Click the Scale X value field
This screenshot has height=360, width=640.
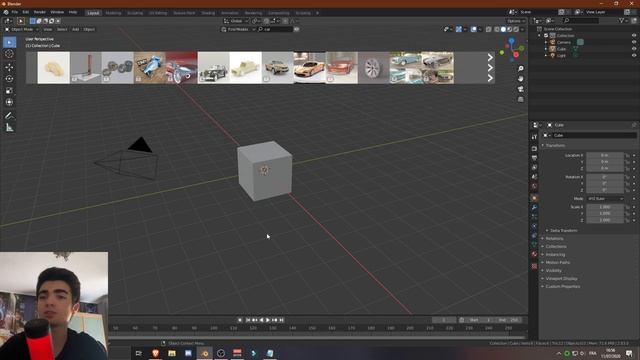pos(605,207)
